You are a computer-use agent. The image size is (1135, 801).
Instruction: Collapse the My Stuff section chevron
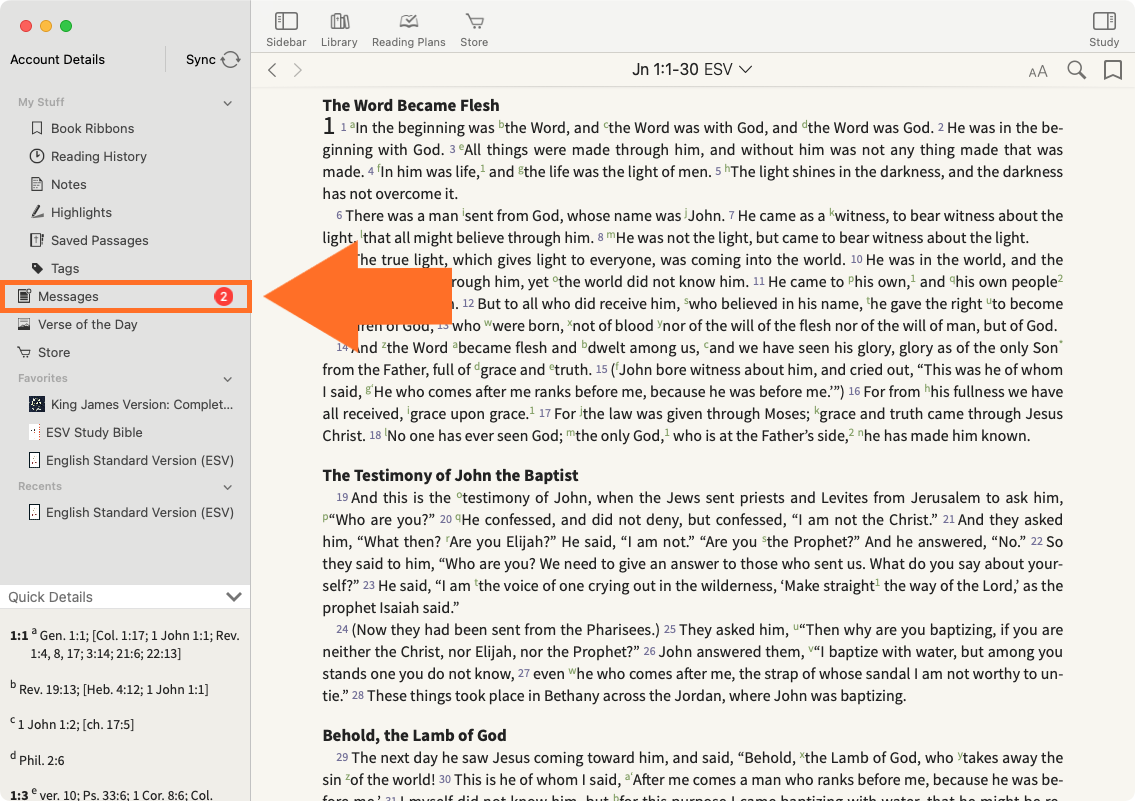click(227, 103)
